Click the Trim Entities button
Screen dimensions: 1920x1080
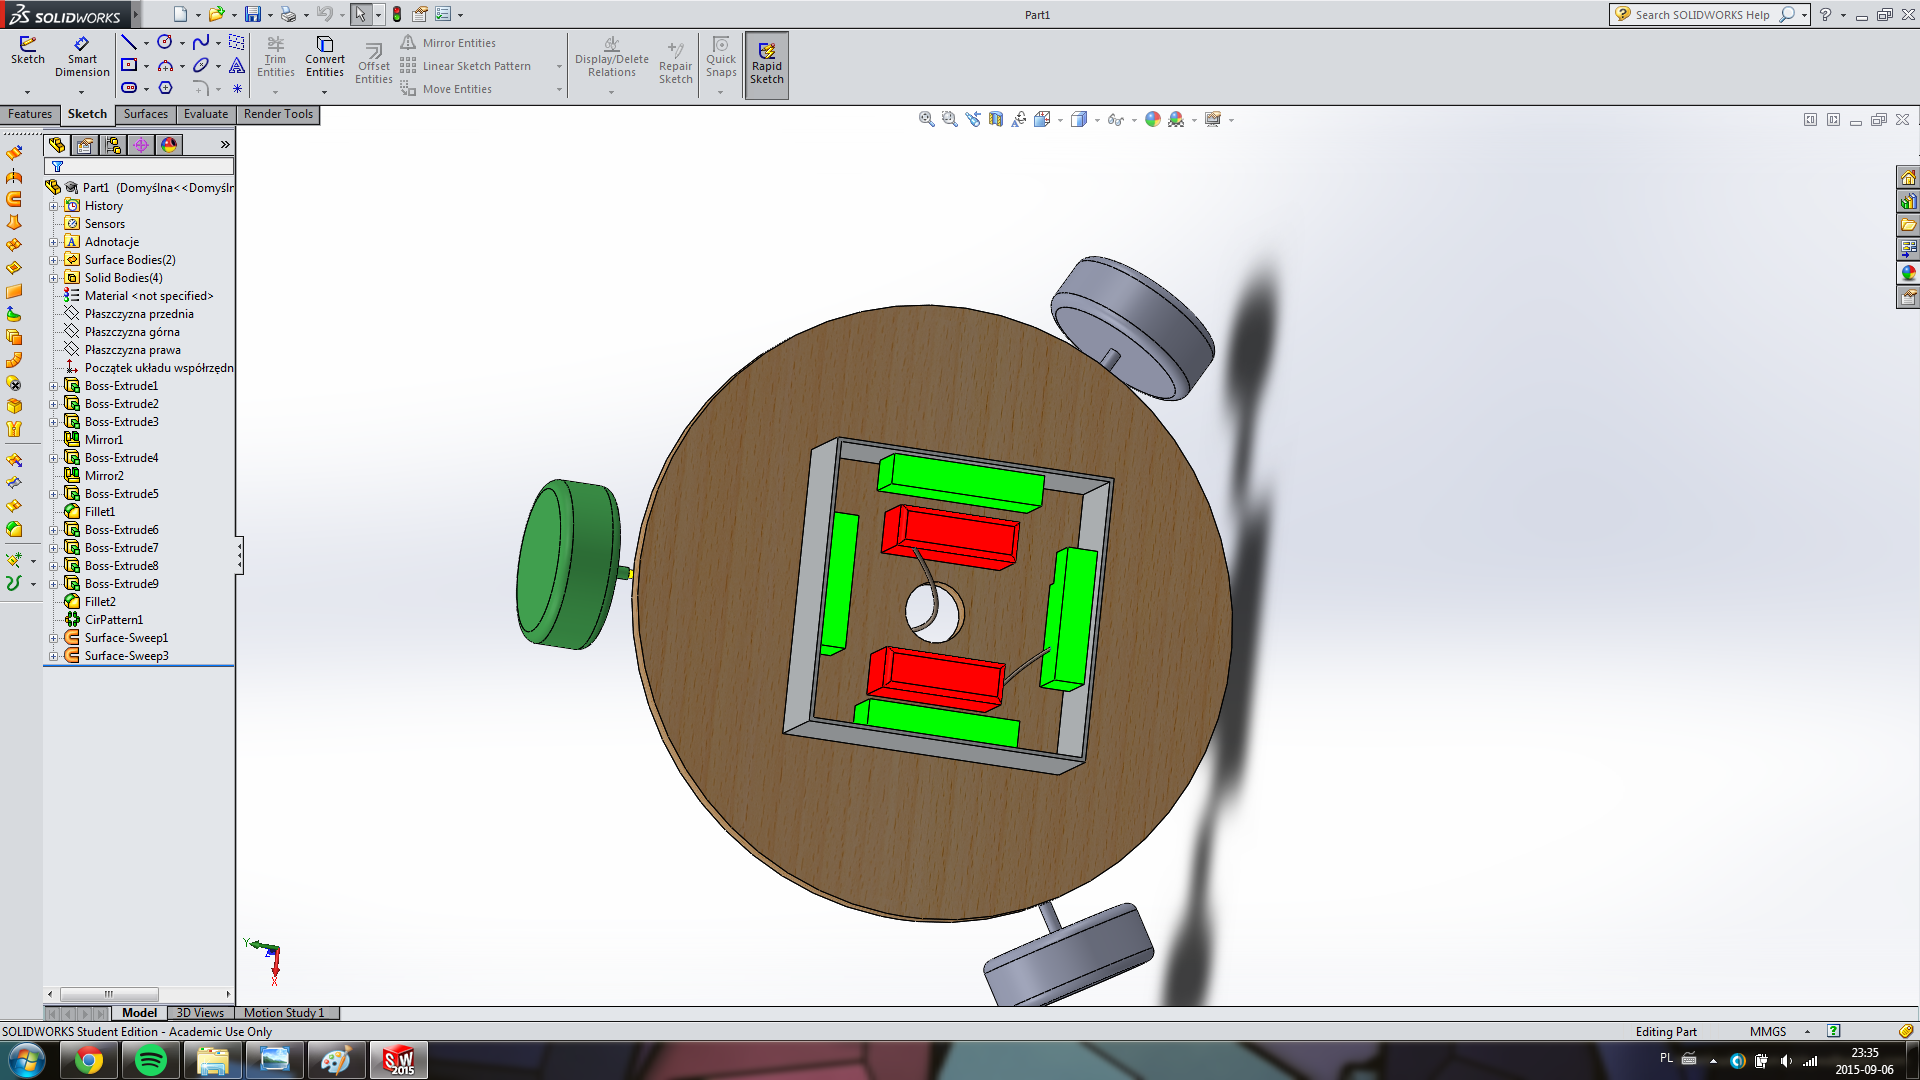click(275, 57)
